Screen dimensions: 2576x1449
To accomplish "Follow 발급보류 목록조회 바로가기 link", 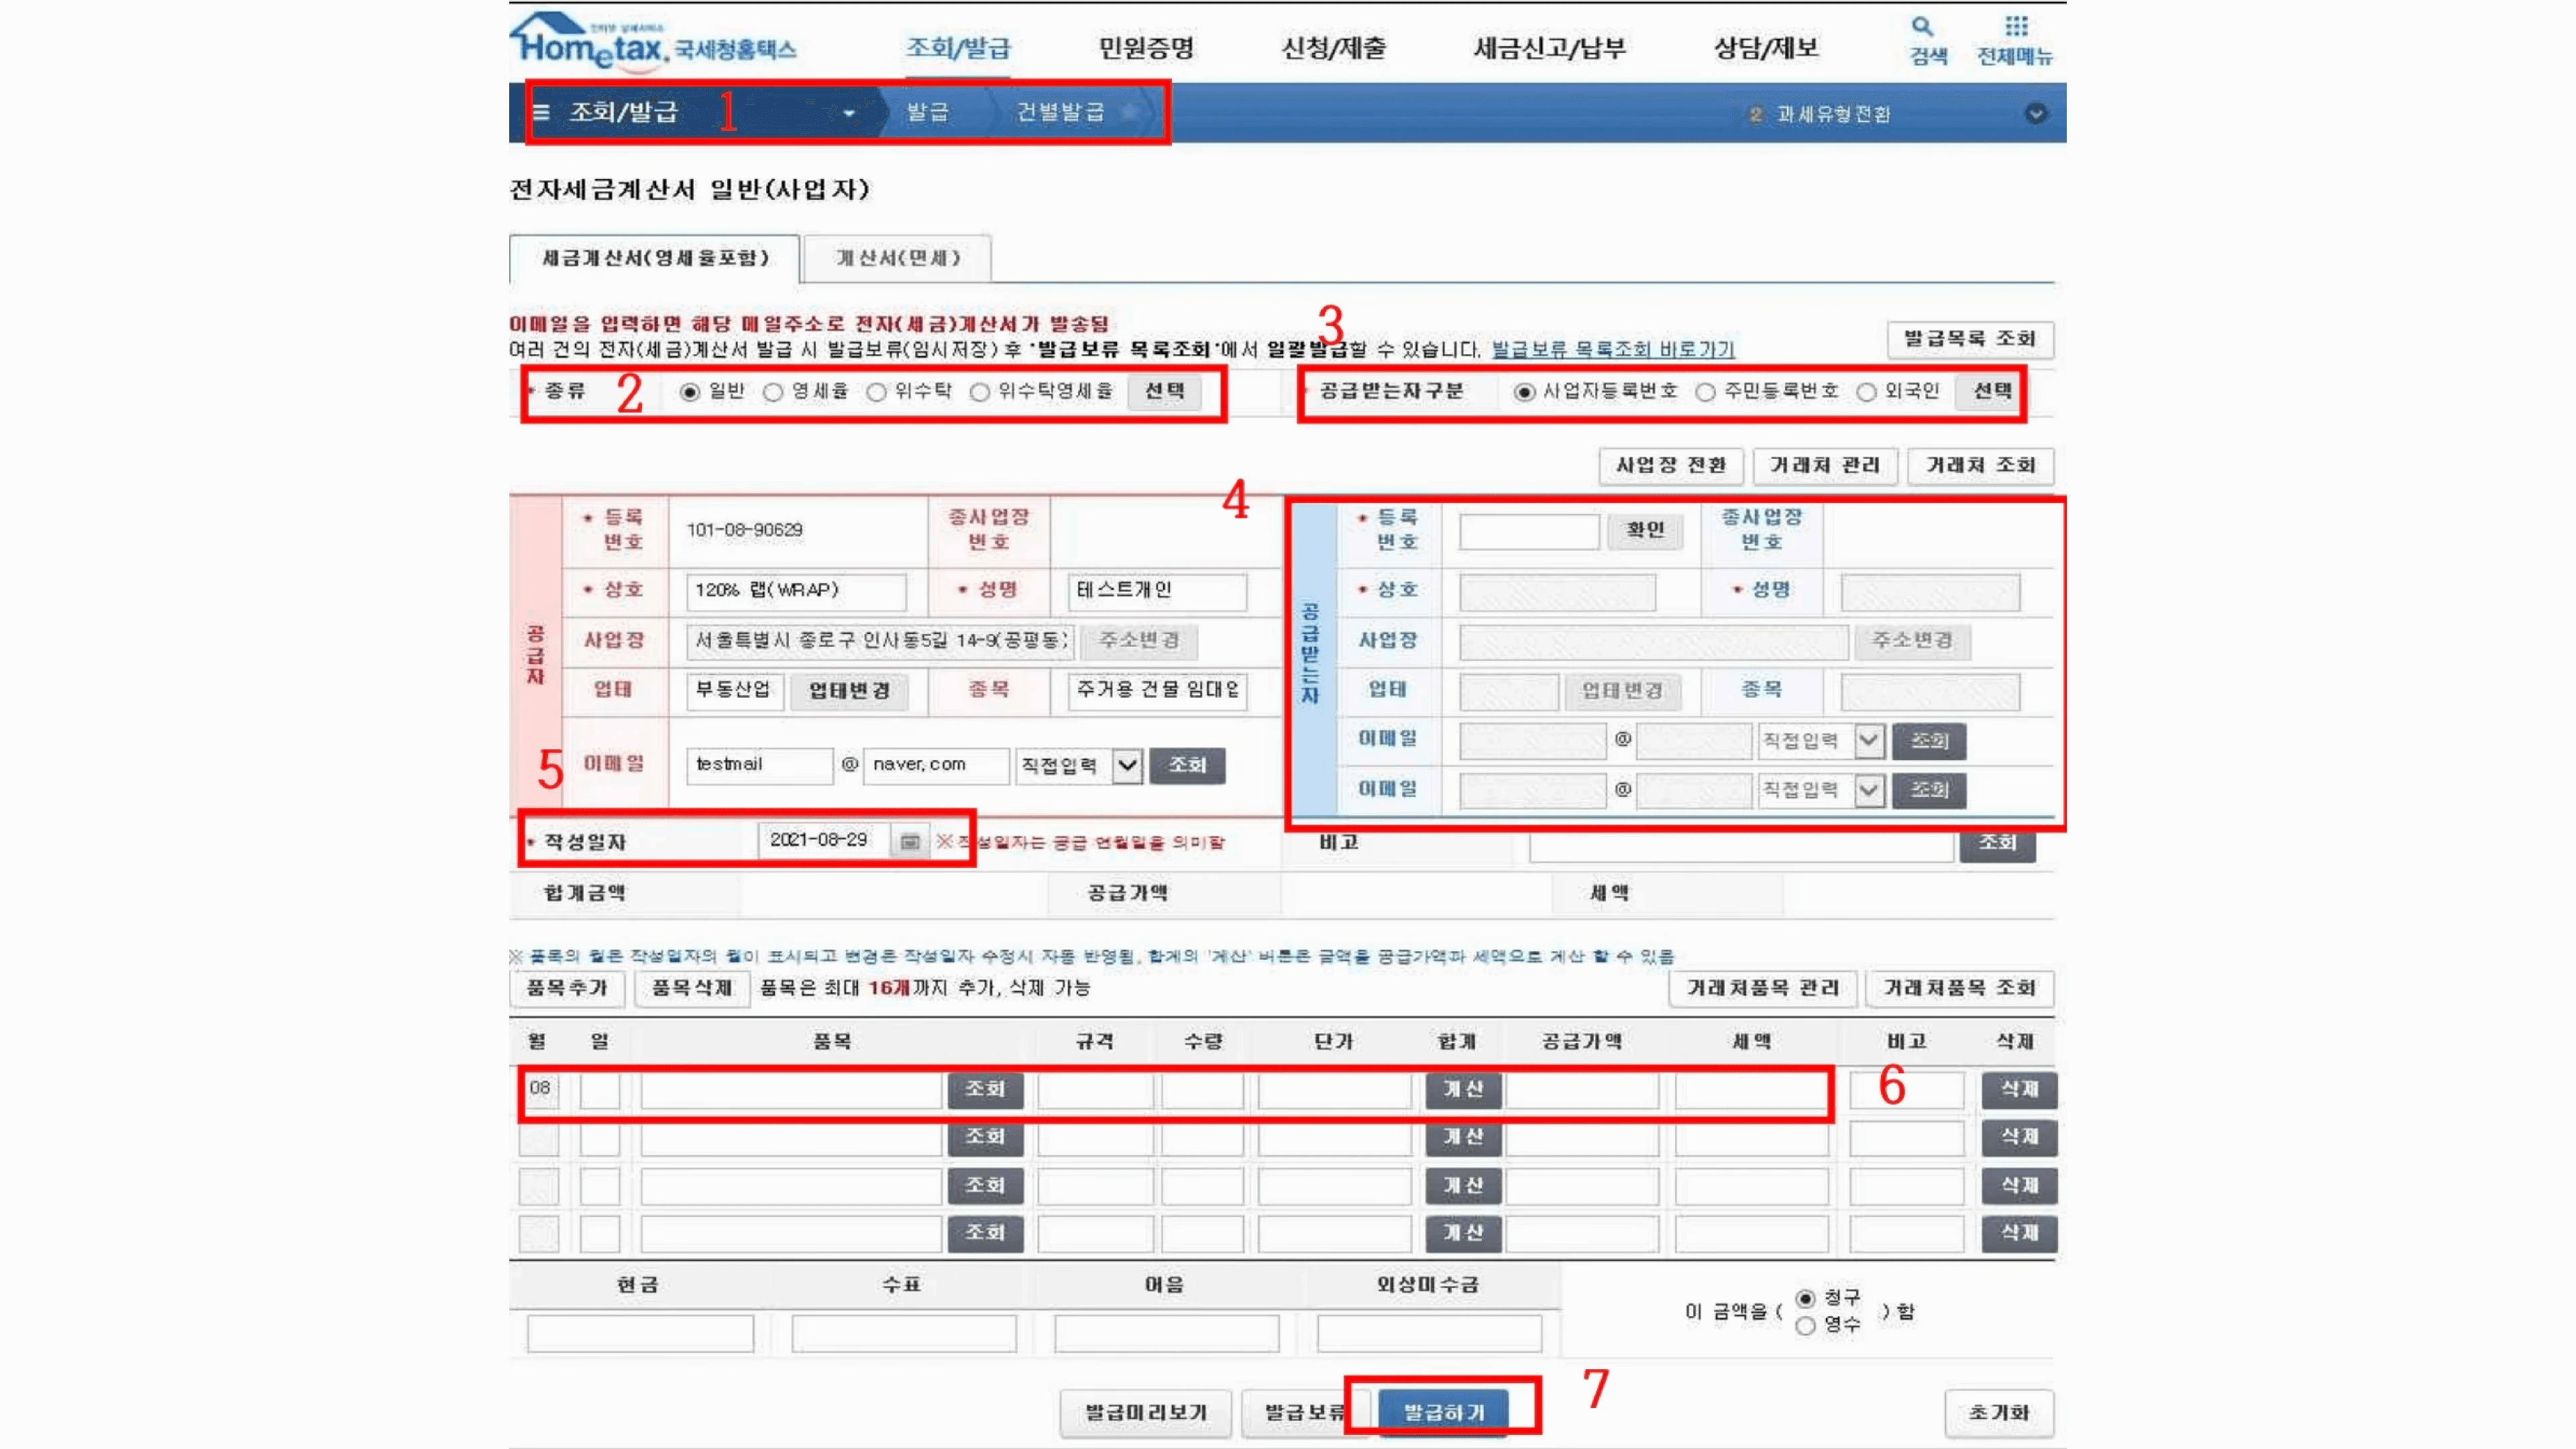I will pyautogui.click(x=1613, y=350).
